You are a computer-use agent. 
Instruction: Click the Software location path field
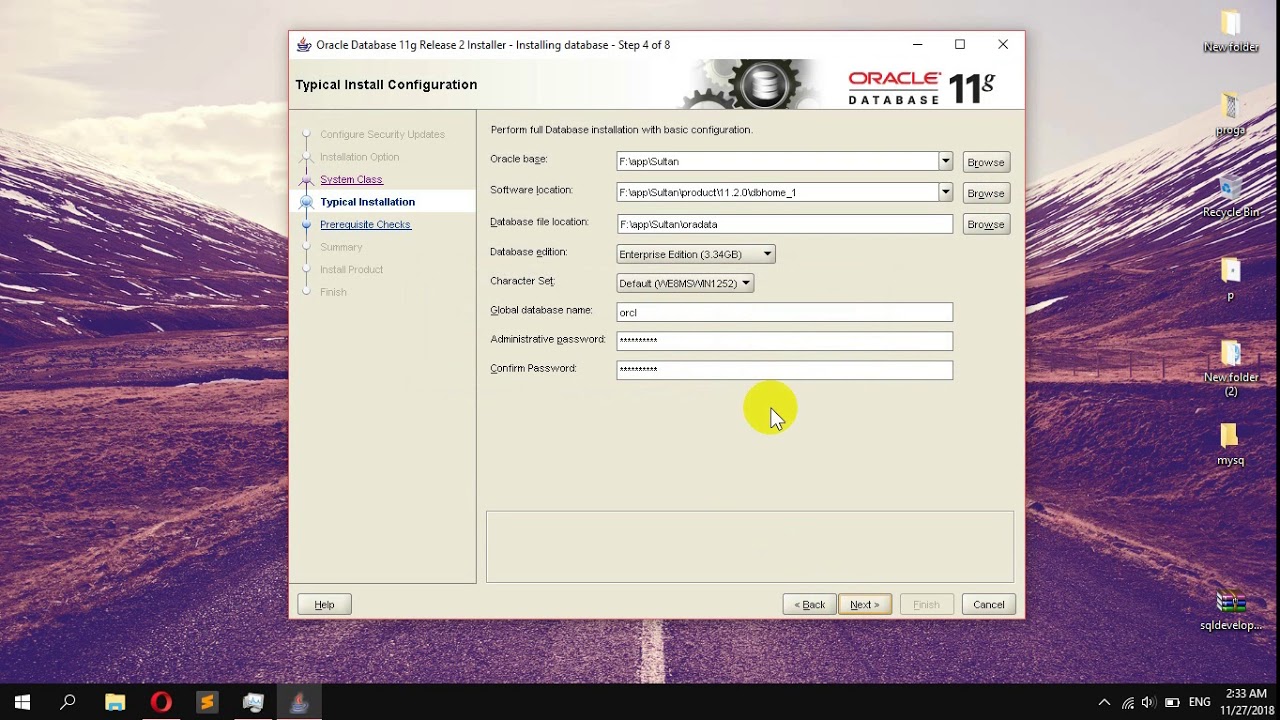(777, 192)
